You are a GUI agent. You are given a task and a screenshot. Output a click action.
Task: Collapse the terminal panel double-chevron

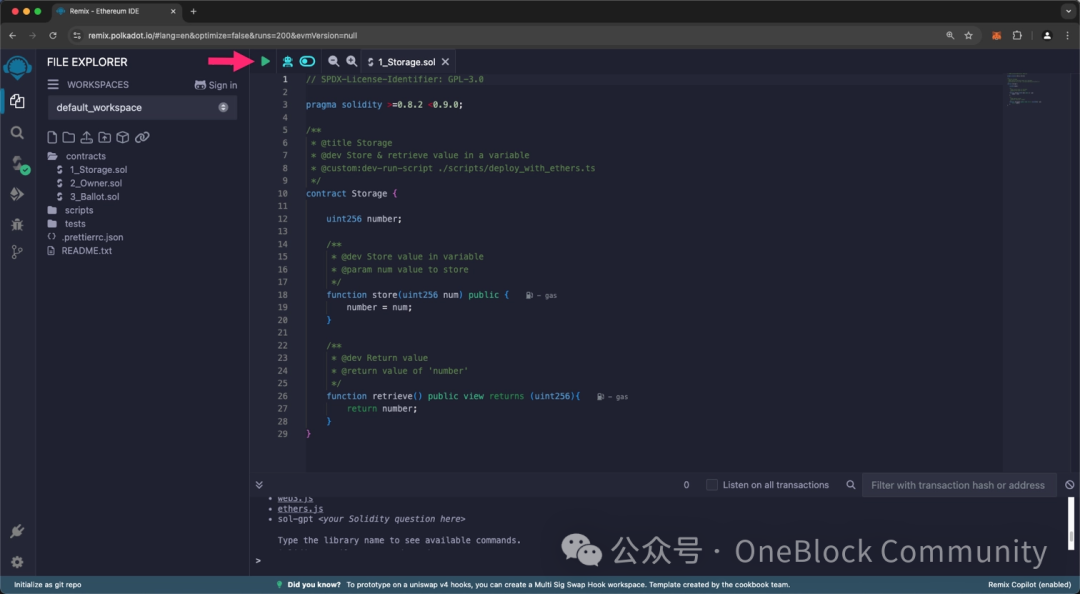(x=259, y=485)
